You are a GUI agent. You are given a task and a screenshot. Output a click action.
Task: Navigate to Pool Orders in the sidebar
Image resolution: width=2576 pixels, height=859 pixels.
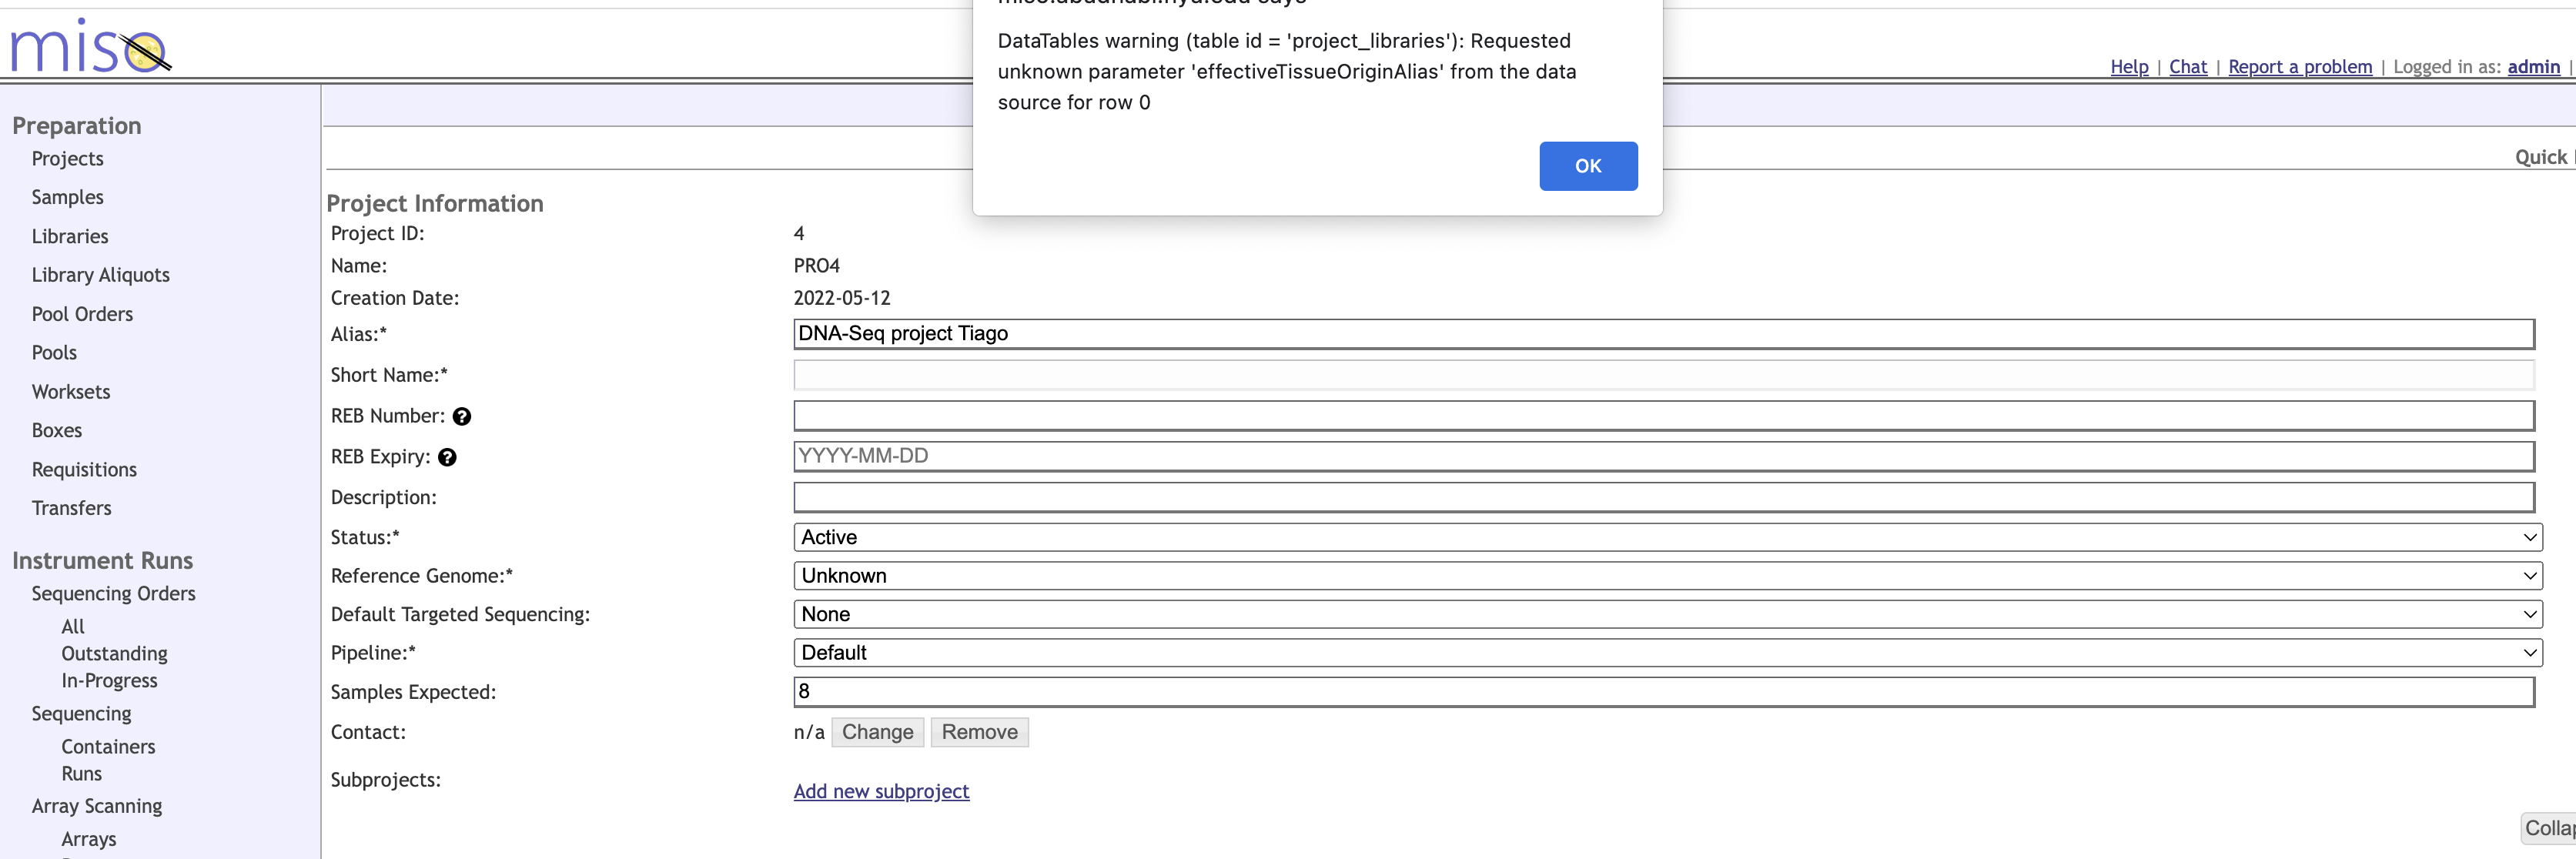tap(82, 314)
